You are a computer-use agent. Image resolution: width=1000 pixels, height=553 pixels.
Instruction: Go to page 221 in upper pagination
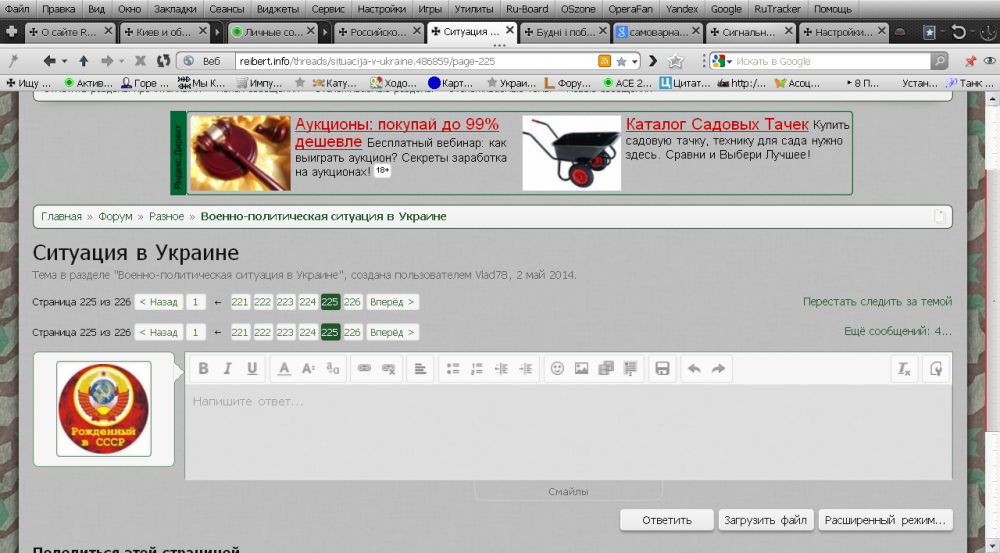[240, 302]
